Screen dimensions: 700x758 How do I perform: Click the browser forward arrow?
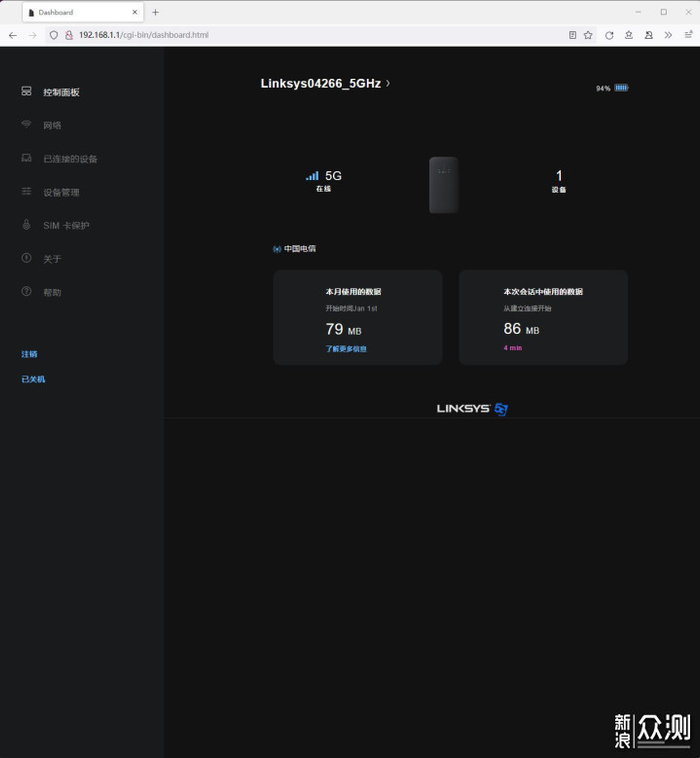pos(32,35)
